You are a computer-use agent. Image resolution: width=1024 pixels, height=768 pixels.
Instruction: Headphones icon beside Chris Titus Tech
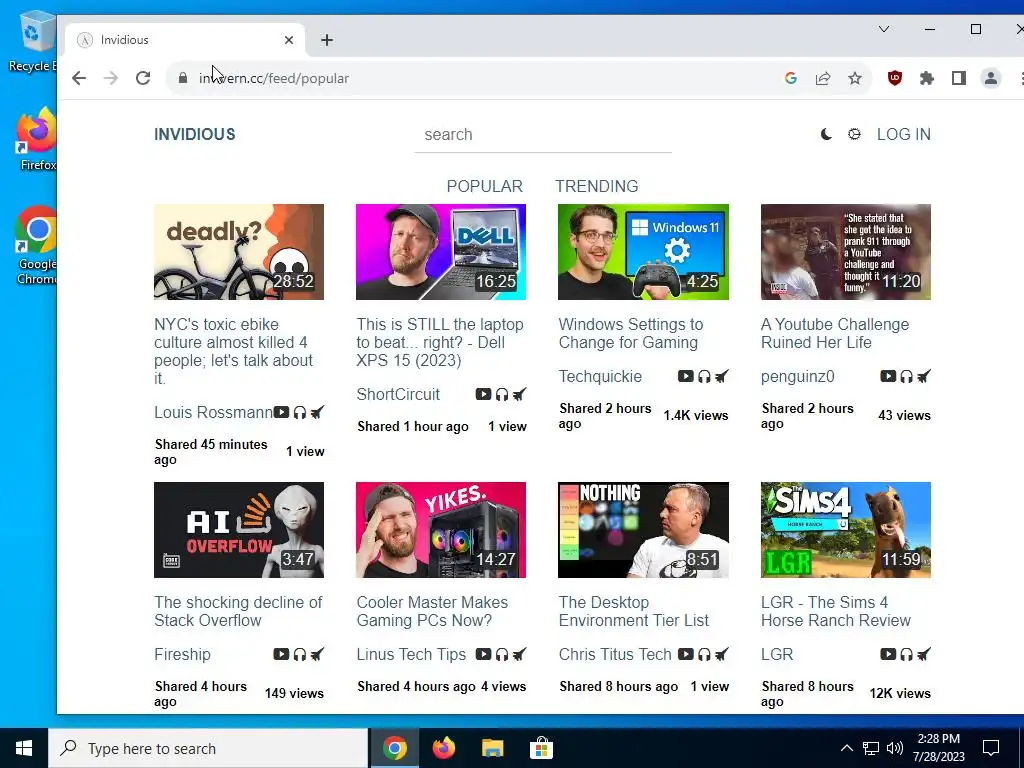704,654
